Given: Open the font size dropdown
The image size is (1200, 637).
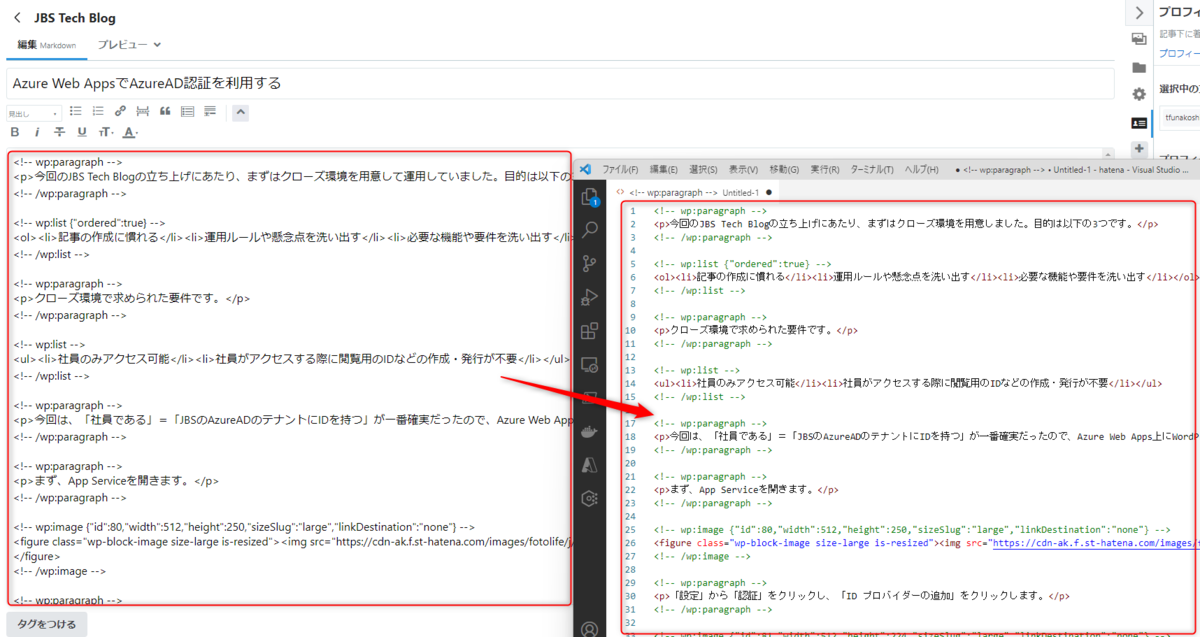Looking at the screenshot, I should click(x=107, y=132).
